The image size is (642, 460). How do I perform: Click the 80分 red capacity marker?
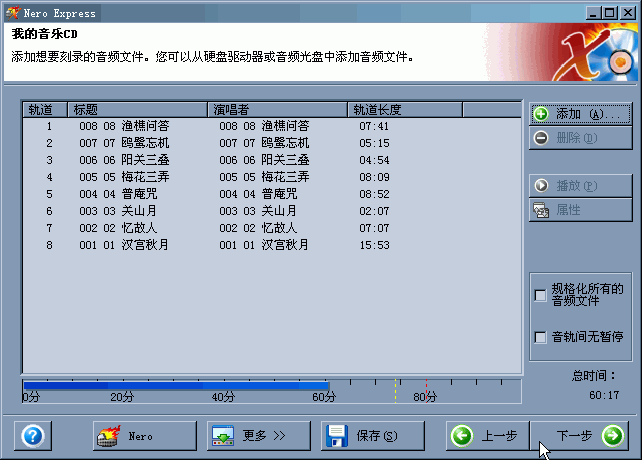tap(426, 389)
